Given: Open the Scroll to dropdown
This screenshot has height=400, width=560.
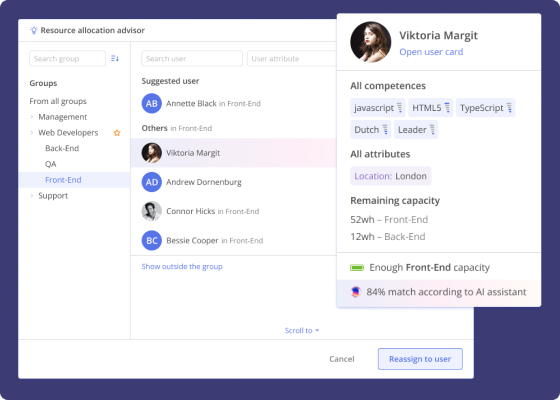Looking at the screenshot, I should (302, 331).
